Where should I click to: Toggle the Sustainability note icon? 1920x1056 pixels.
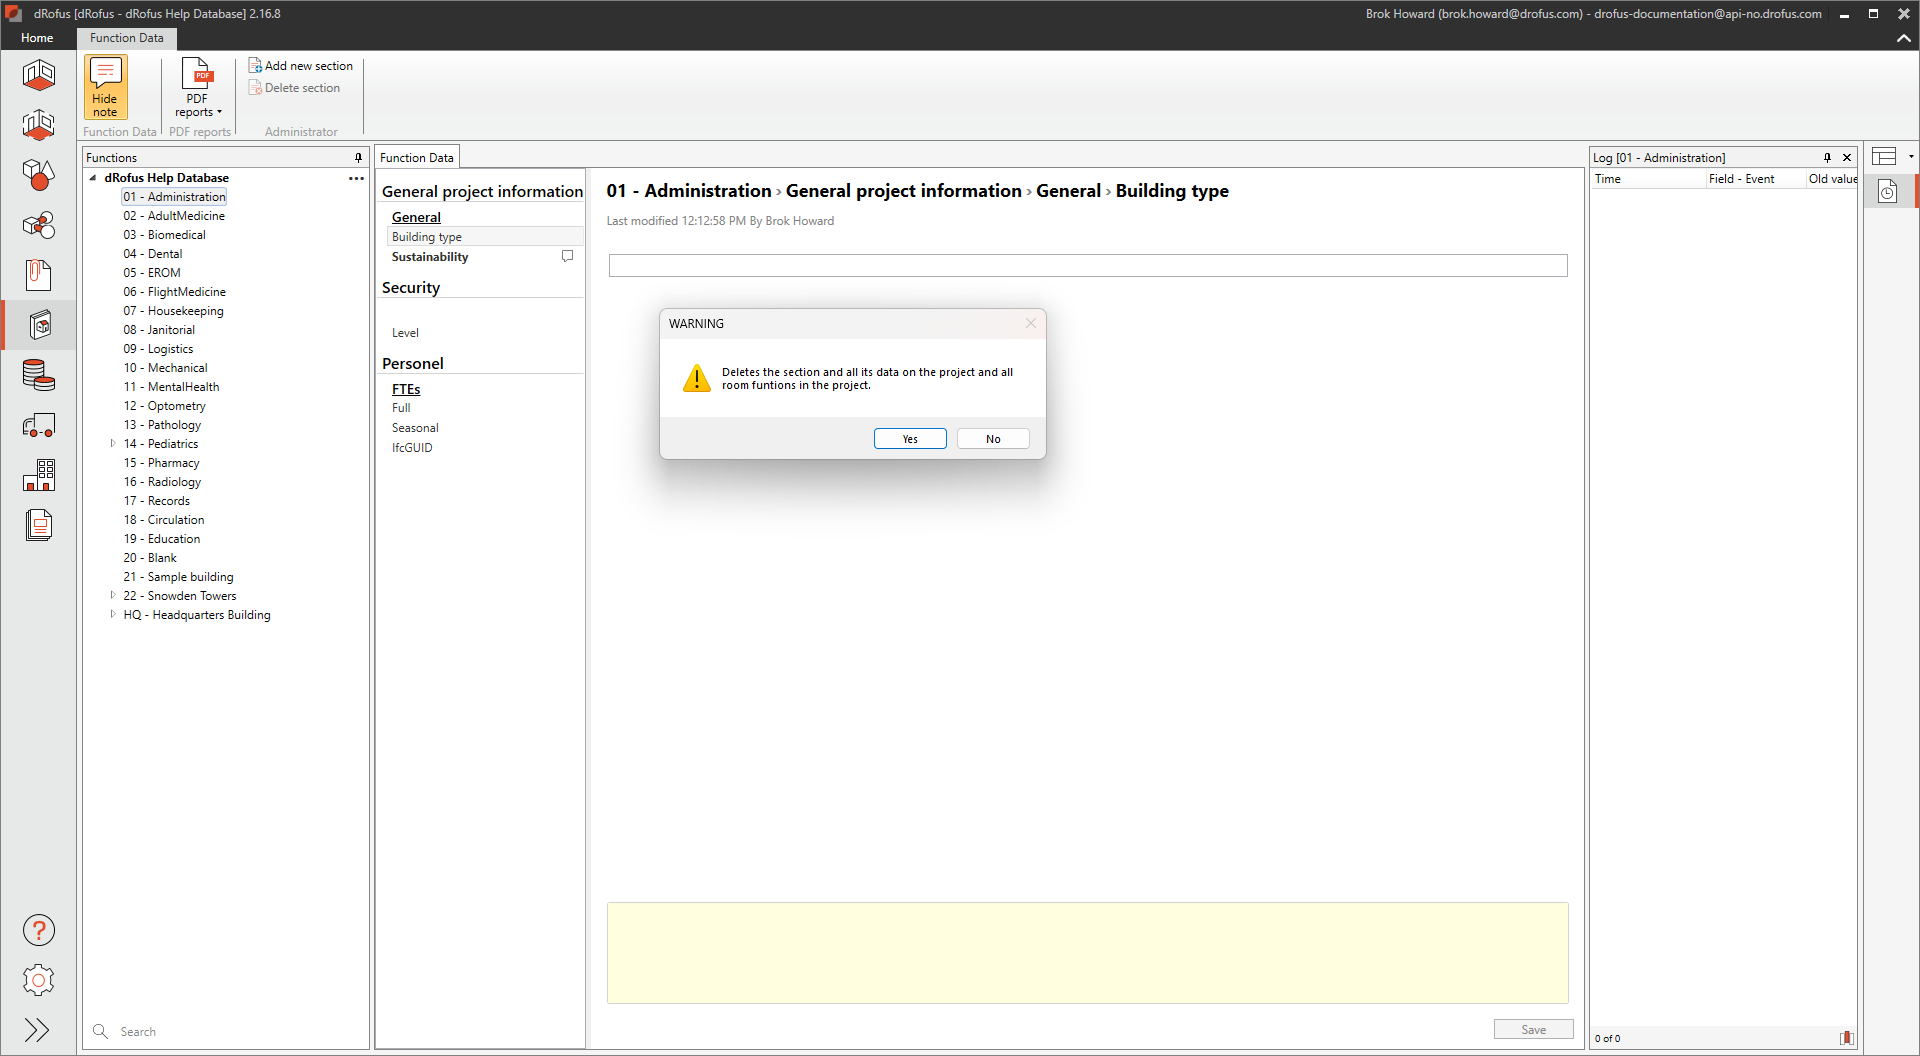[567, 256]
